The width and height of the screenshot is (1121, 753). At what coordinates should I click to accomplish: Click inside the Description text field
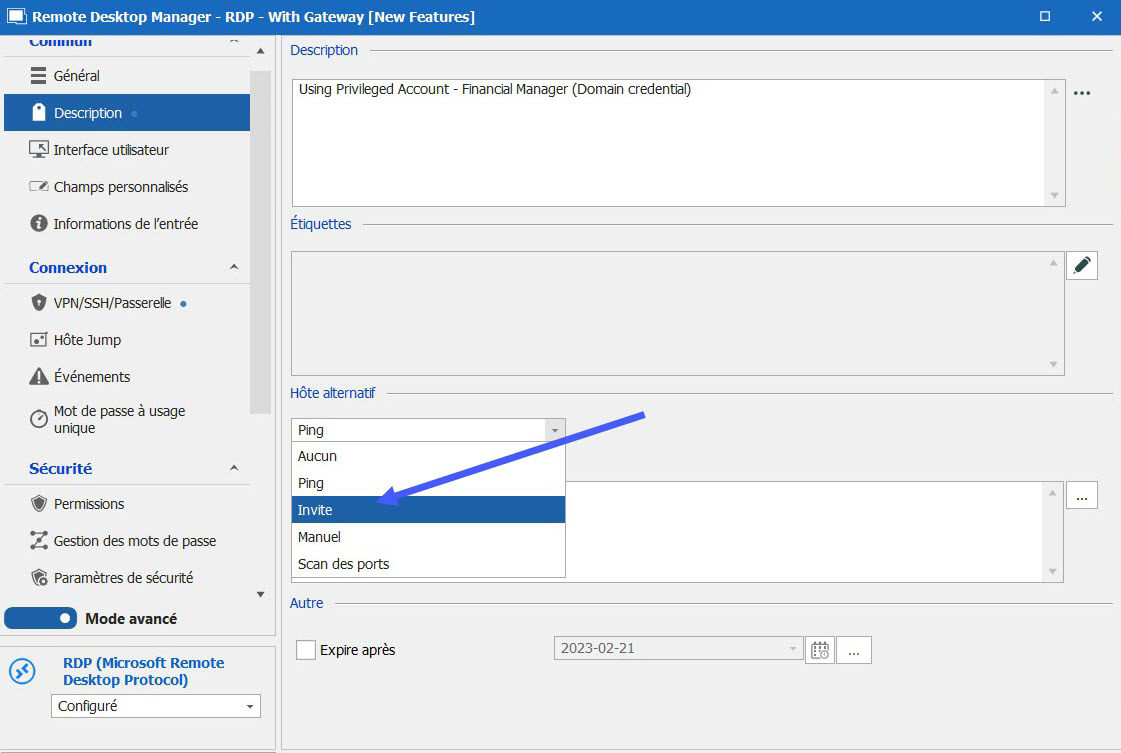[x=670, y=140]
